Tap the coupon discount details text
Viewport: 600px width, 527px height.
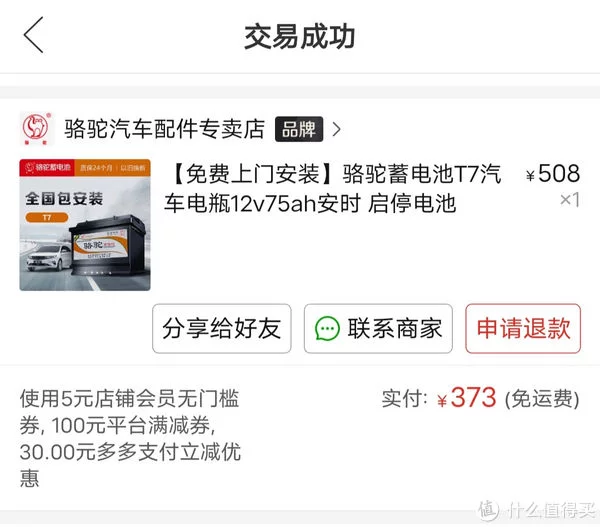pos(130,438)
